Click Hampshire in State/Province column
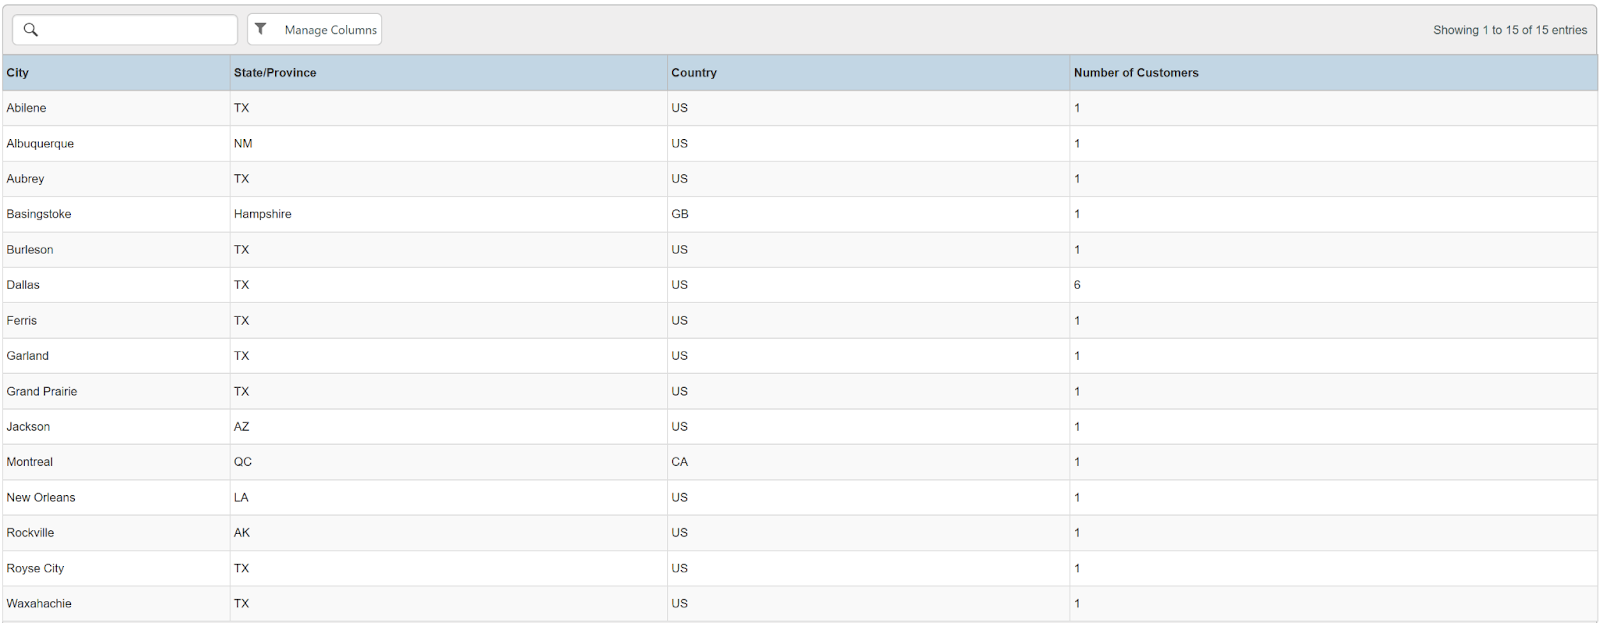 point(263,214)
